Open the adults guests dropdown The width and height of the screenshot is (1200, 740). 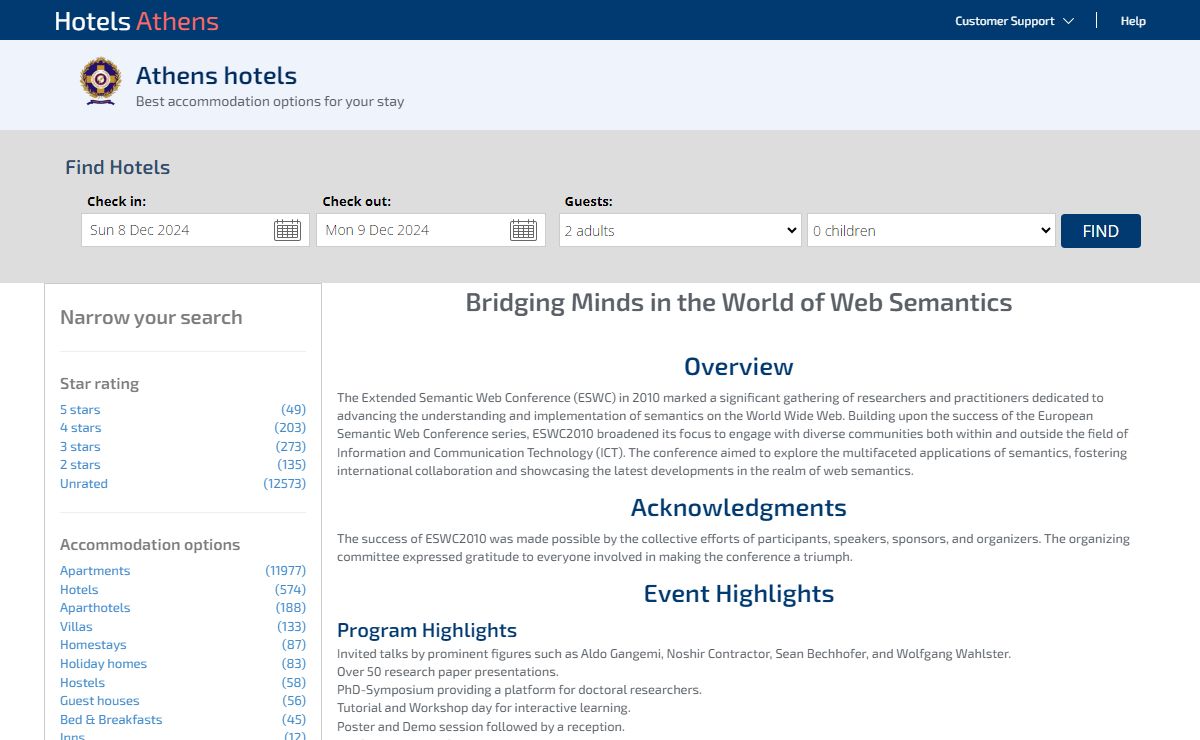(x=680, y=230)
